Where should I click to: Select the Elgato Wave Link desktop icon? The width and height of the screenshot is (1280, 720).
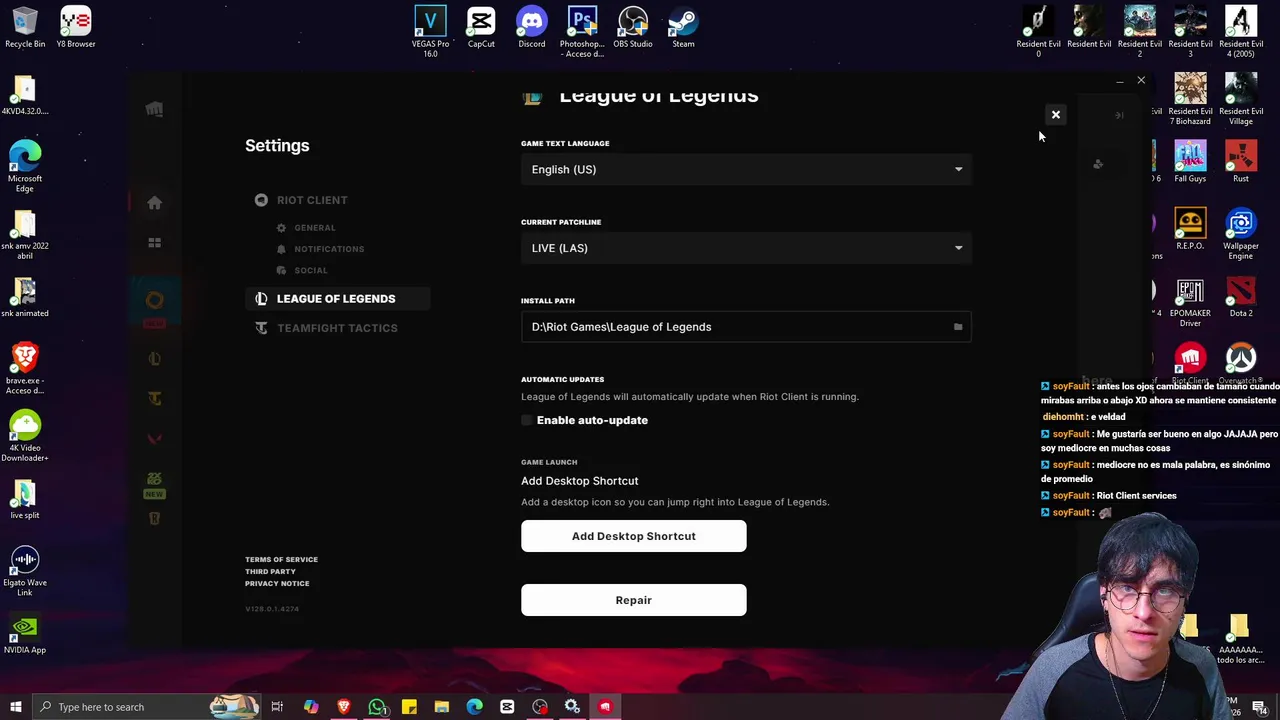coord(25,570)
